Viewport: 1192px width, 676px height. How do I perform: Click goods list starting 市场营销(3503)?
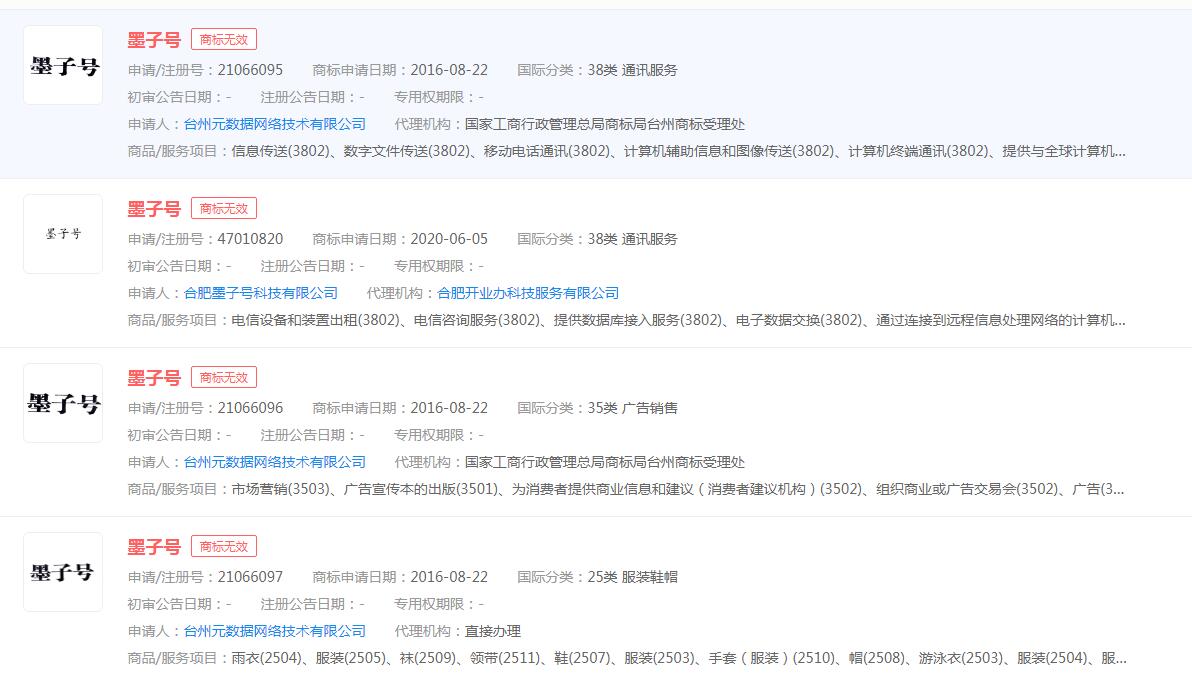678,489
